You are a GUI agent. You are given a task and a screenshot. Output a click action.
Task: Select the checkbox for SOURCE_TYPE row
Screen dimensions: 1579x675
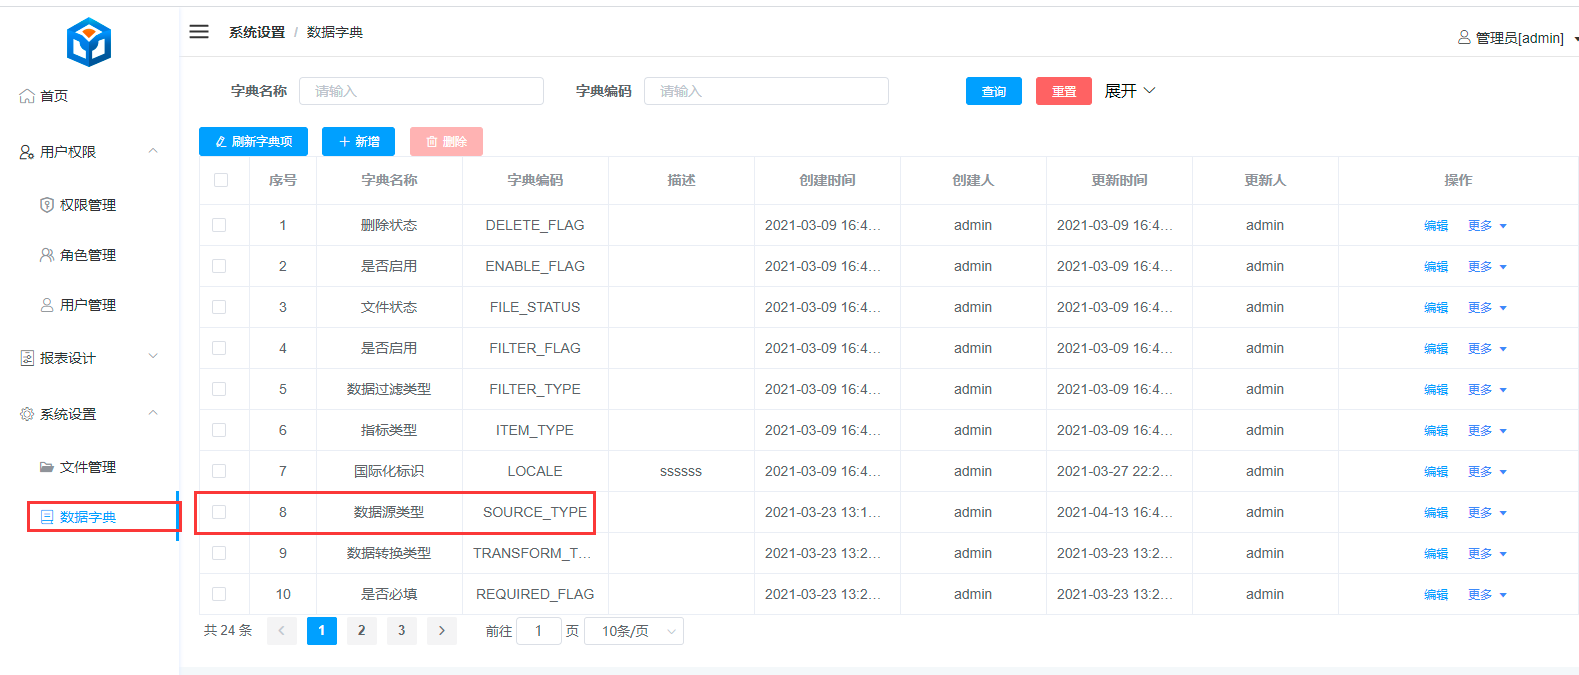coord(219,512)
